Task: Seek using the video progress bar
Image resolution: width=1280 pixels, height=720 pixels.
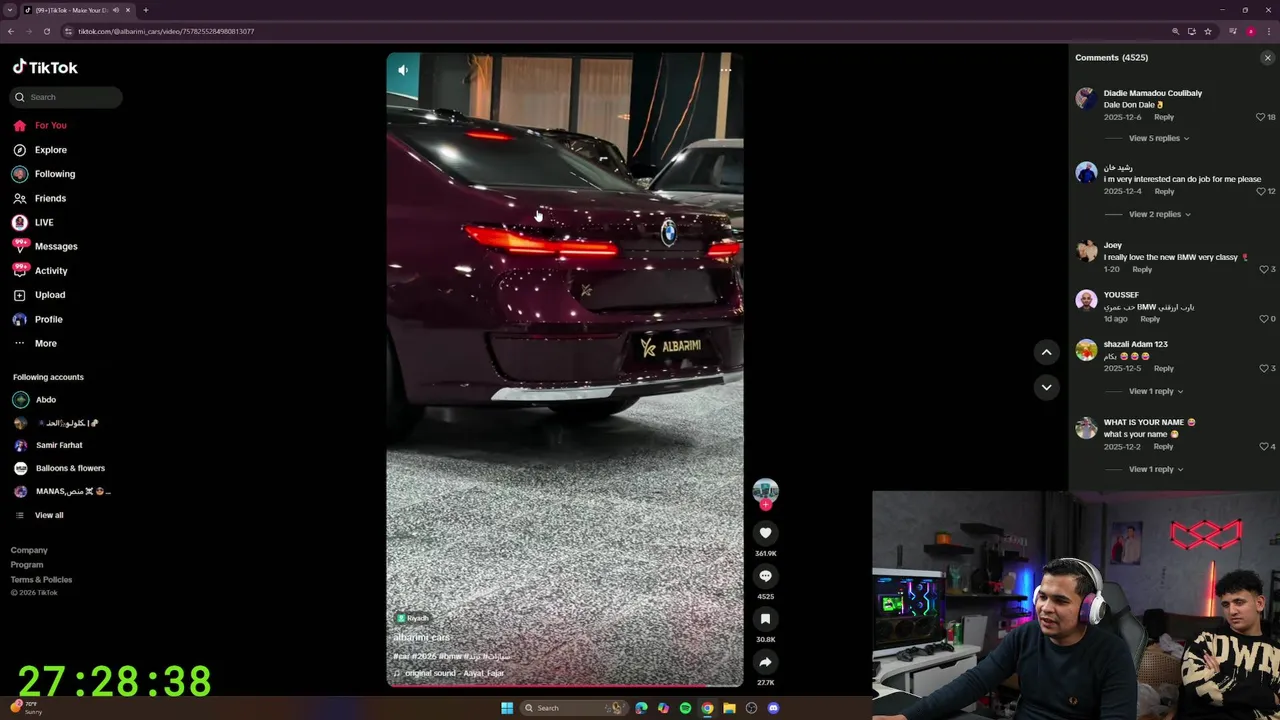Action: [565, 685]
